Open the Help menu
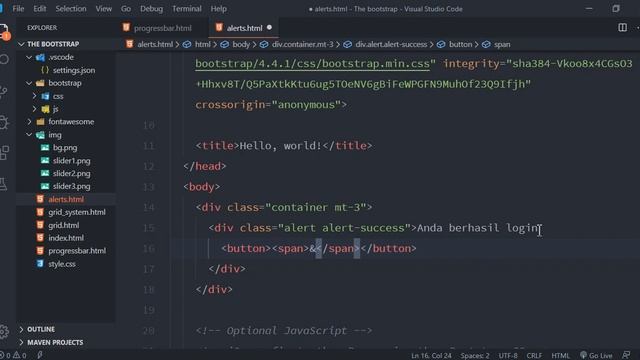The height and width of the screenshot is (360, 640). pos(218,9)
